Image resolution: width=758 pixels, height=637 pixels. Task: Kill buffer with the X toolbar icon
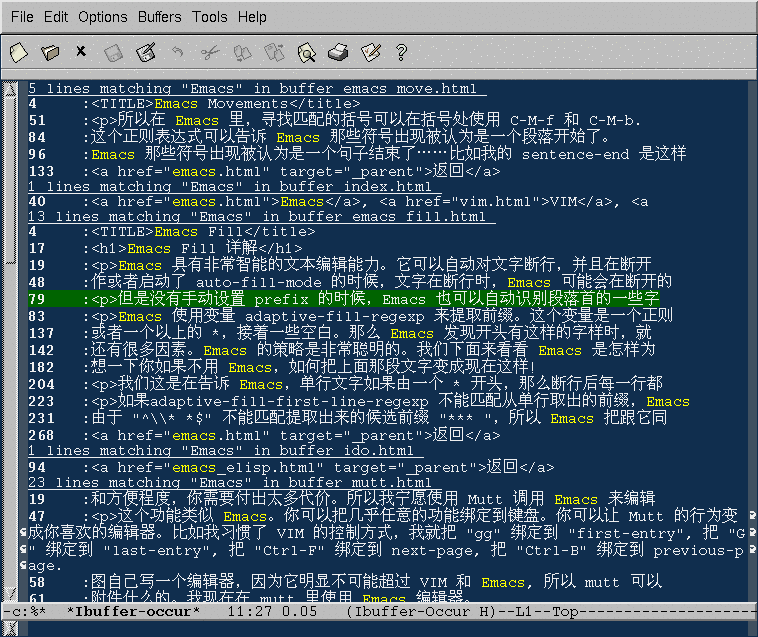point(81,51)
